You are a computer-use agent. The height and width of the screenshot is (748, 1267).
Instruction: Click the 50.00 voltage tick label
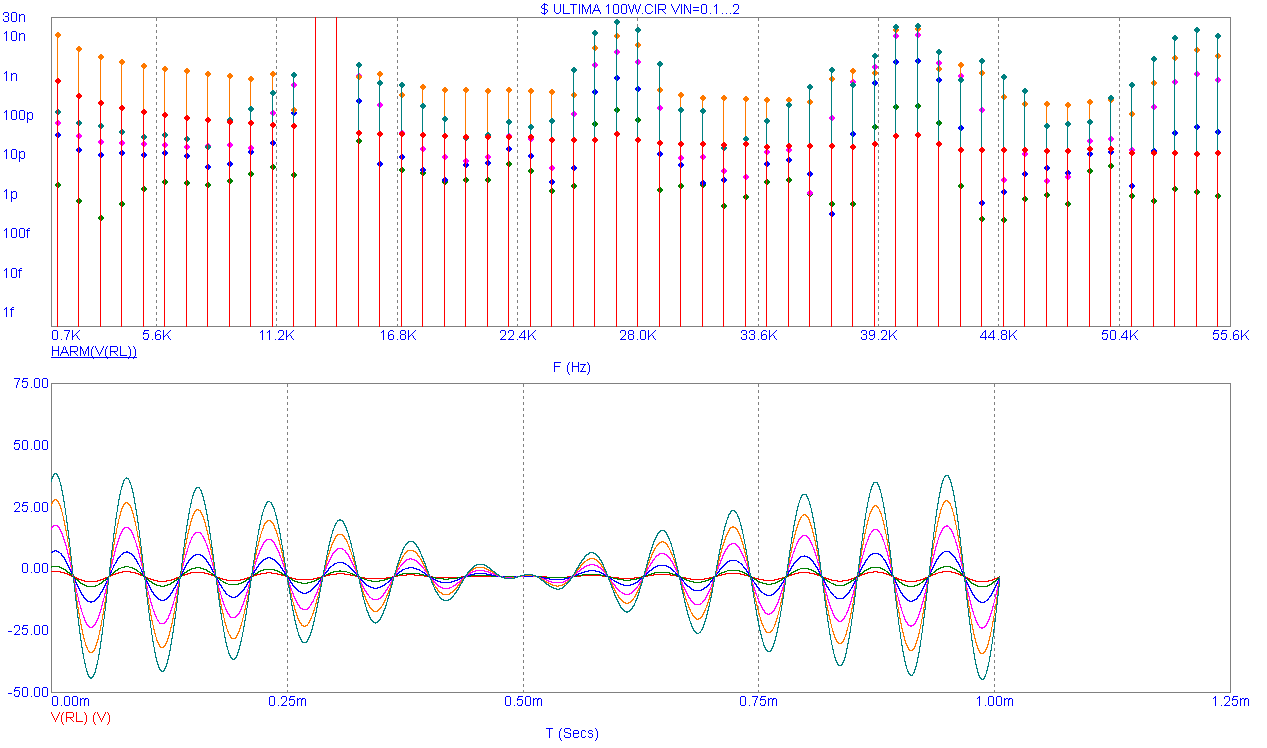(33, 445)
